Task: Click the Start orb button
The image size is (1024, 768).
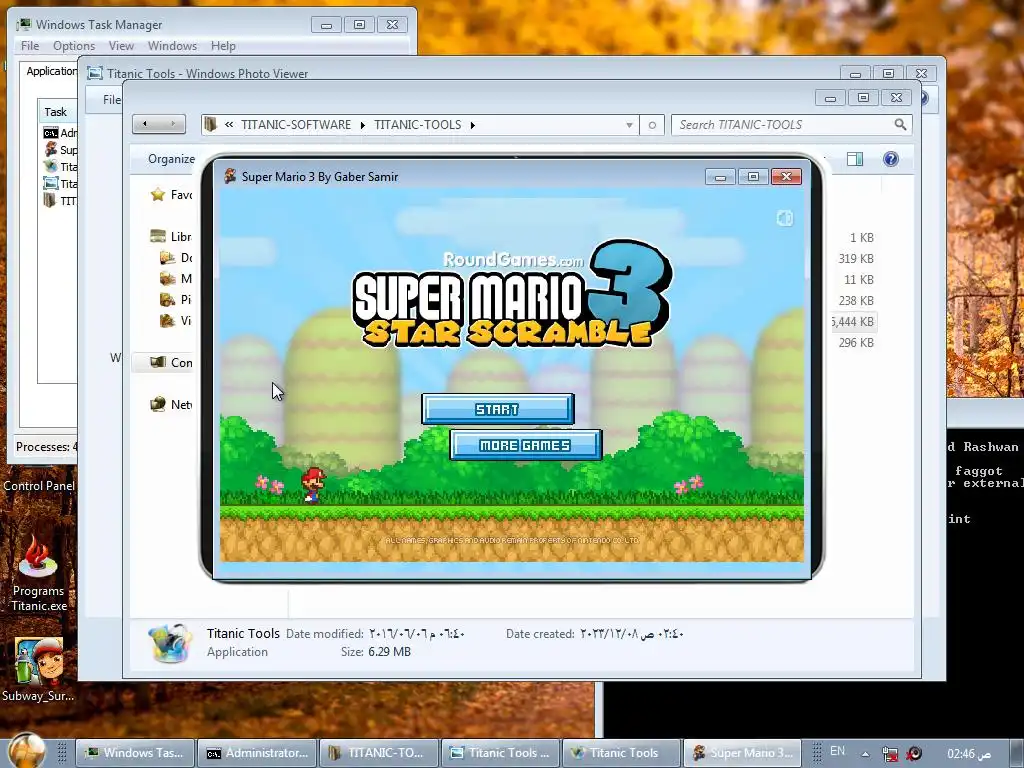Action: (27, 751)
